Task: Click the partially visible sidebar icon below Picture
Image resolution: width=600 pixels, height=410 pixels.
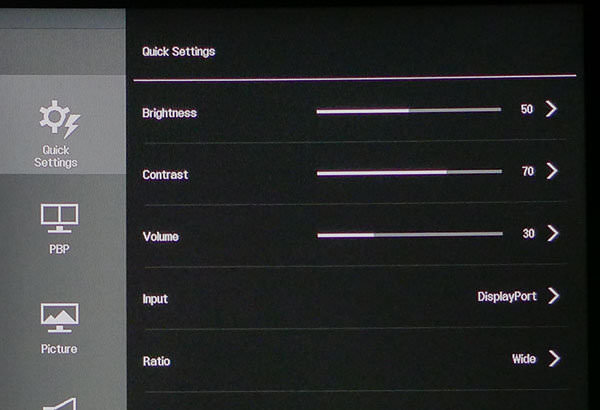Action: (x=60, y=402)
